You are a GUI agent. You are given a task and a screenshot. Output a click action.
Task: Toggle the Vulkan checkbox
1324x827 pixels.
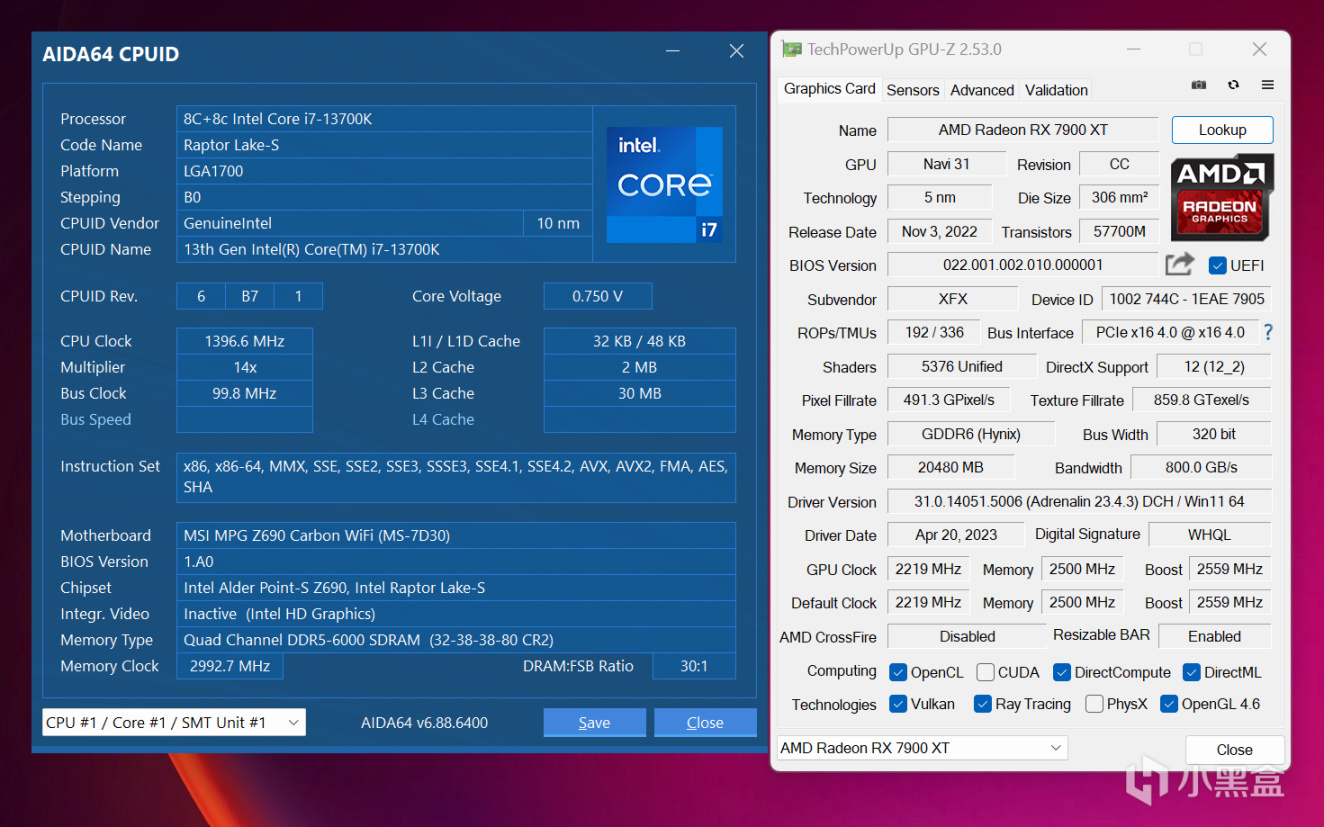[x=898, y=704]
